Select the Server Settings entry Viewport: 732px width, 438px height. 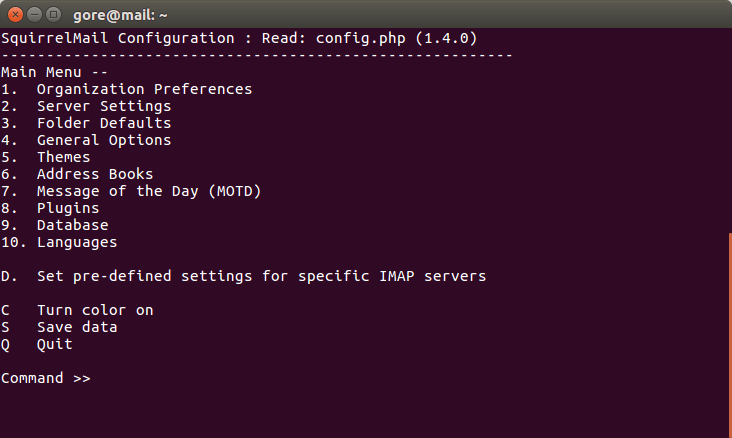tap(103, 106)
